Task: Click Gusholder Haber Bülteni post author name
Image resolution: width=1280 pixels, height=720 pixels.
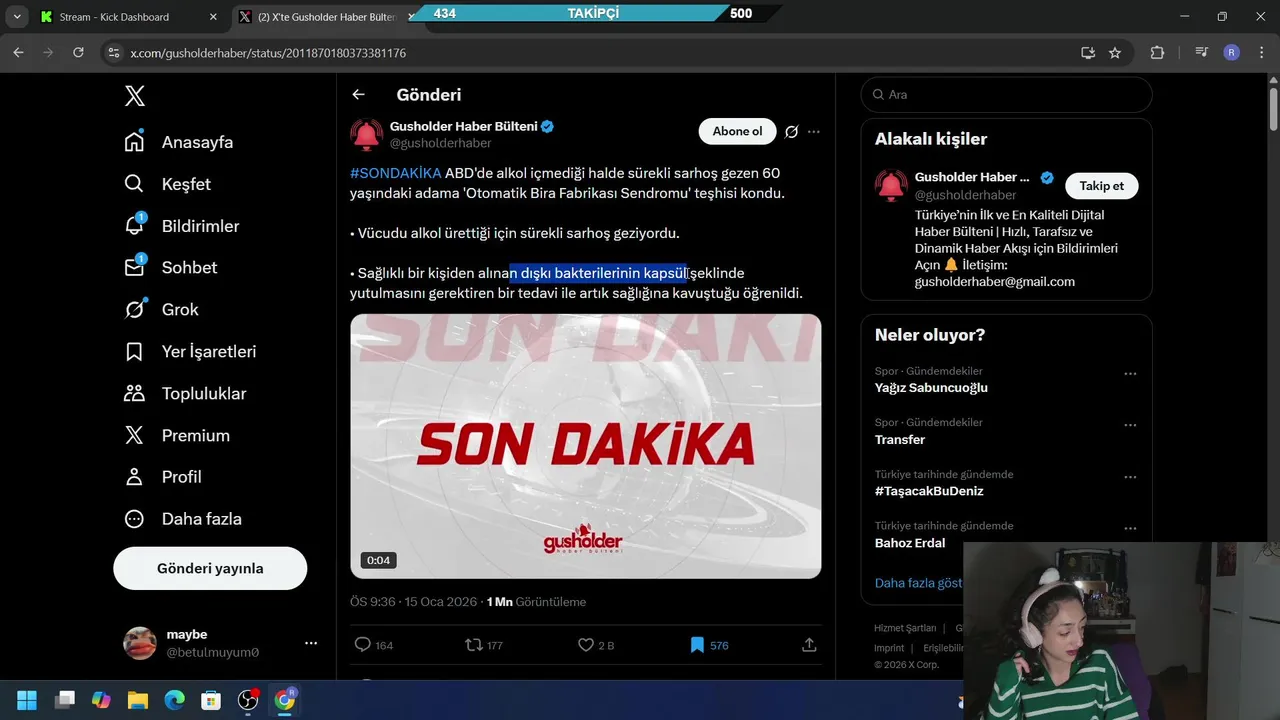Action: [x=463, y=126]
